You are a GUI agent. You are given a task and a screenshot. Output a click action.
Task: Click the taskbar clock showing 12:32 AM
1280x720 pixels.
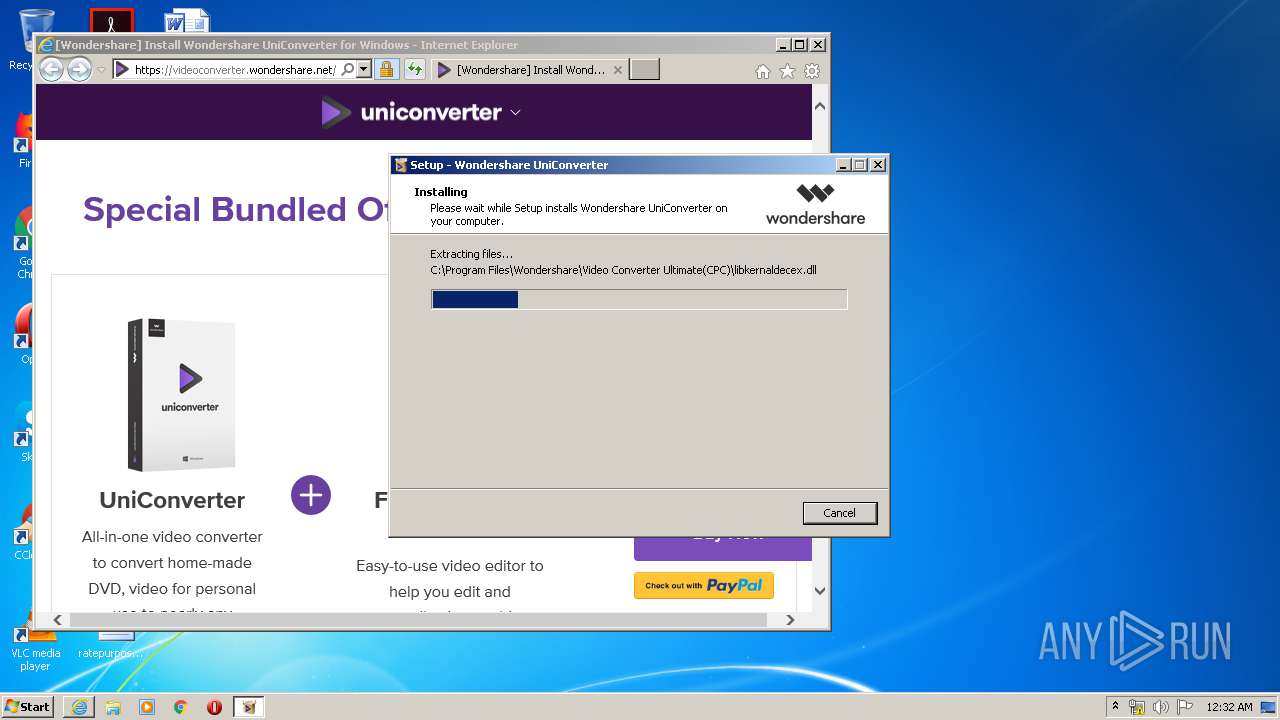tap(1229, 707)
